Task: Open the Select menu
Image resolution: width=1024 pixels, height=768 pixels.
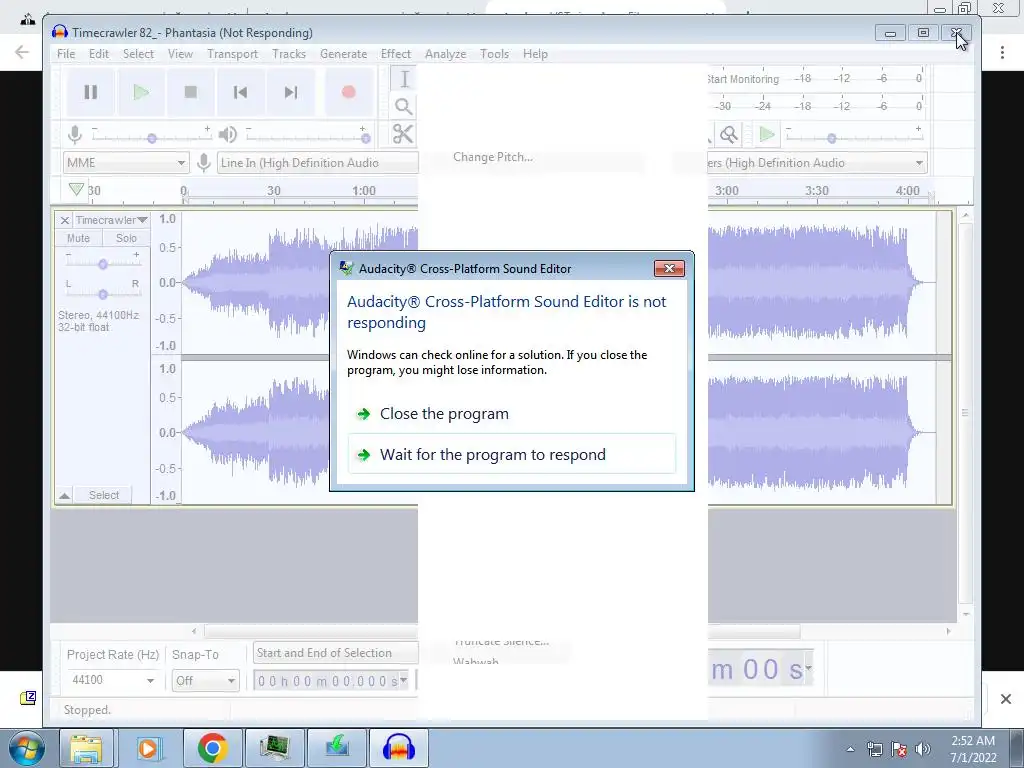Action: point(138,54)
